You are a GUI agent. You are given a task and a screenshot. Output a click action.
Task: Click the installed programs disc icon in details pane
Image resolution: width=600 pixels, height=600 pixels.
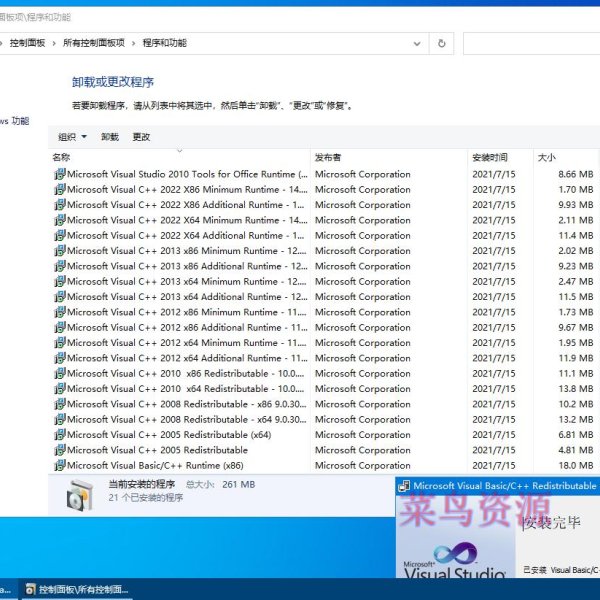80,495
